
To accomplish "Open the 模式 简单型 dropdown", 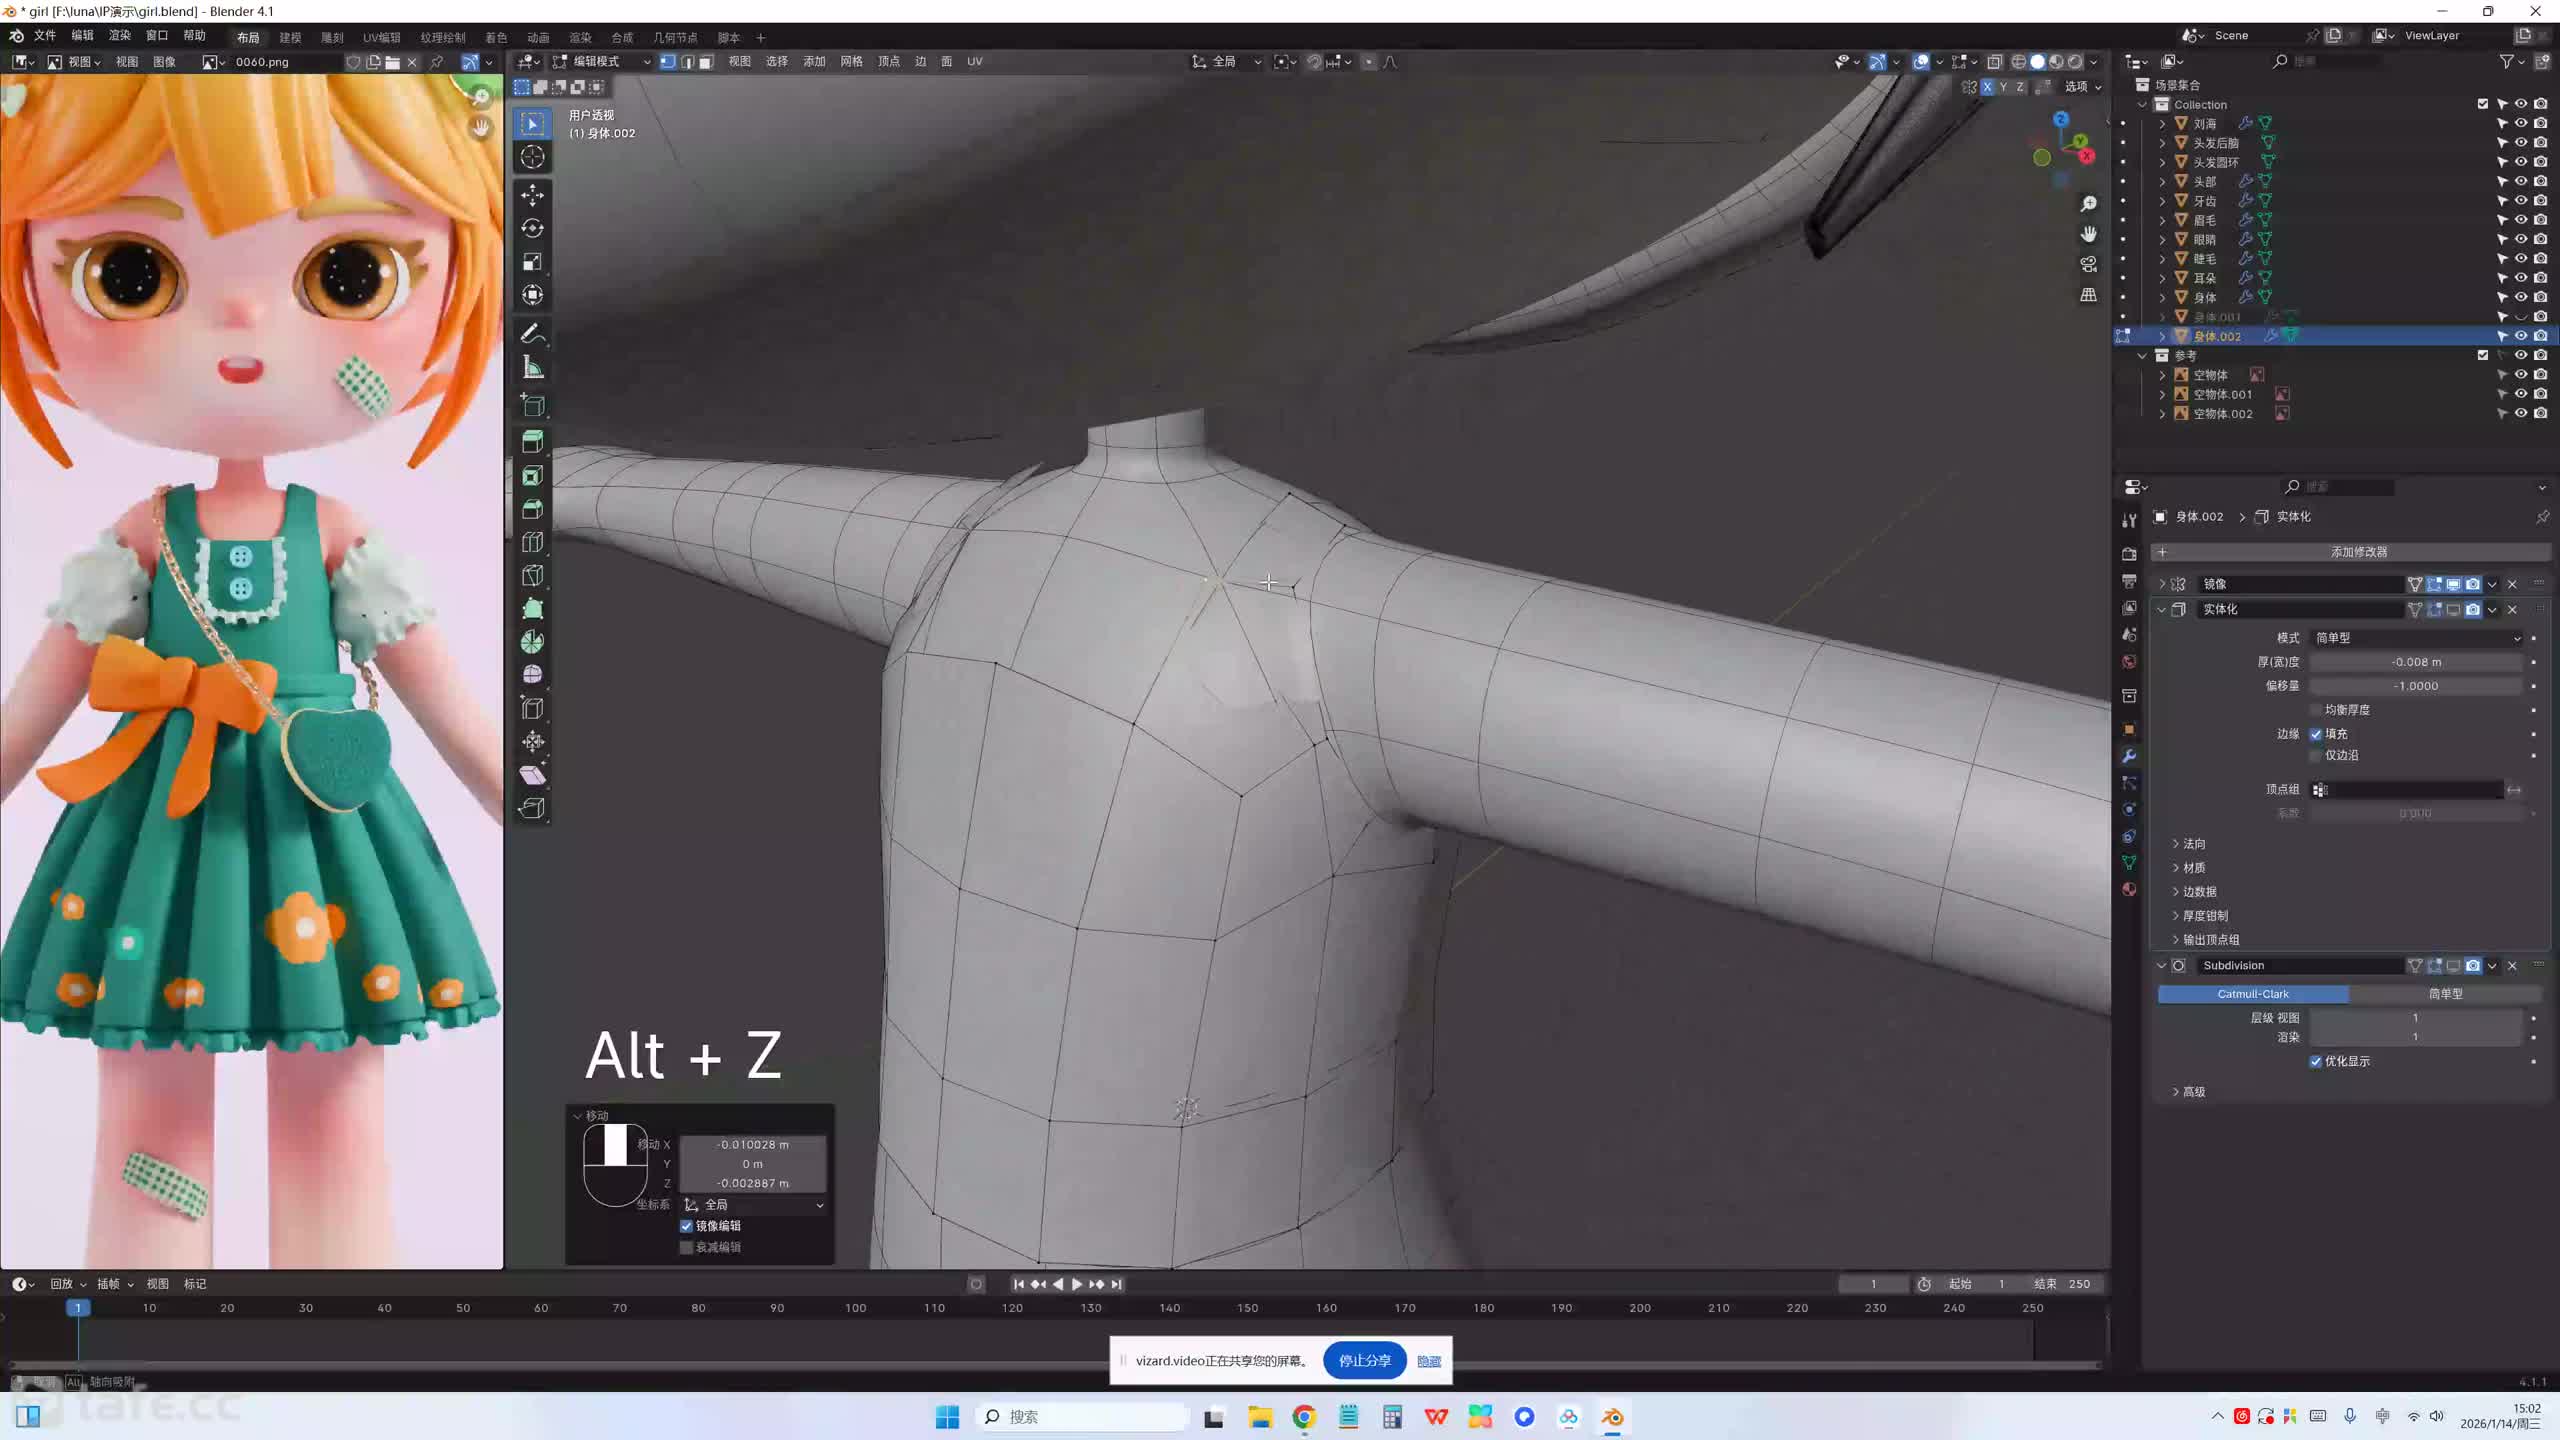I will (2416, 637).
